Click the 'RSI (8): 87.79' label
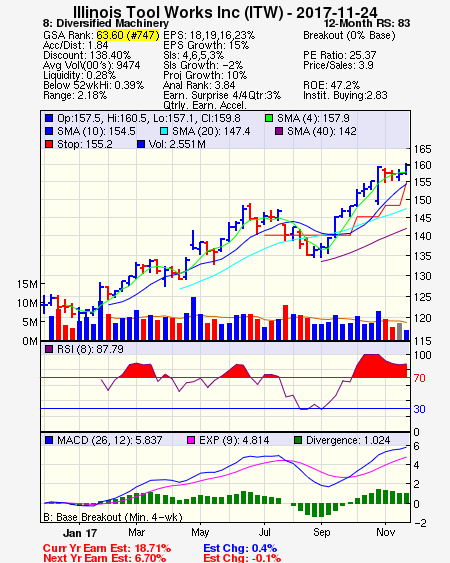The width and height of the screenshot is (450, 563). pos(90,349)
